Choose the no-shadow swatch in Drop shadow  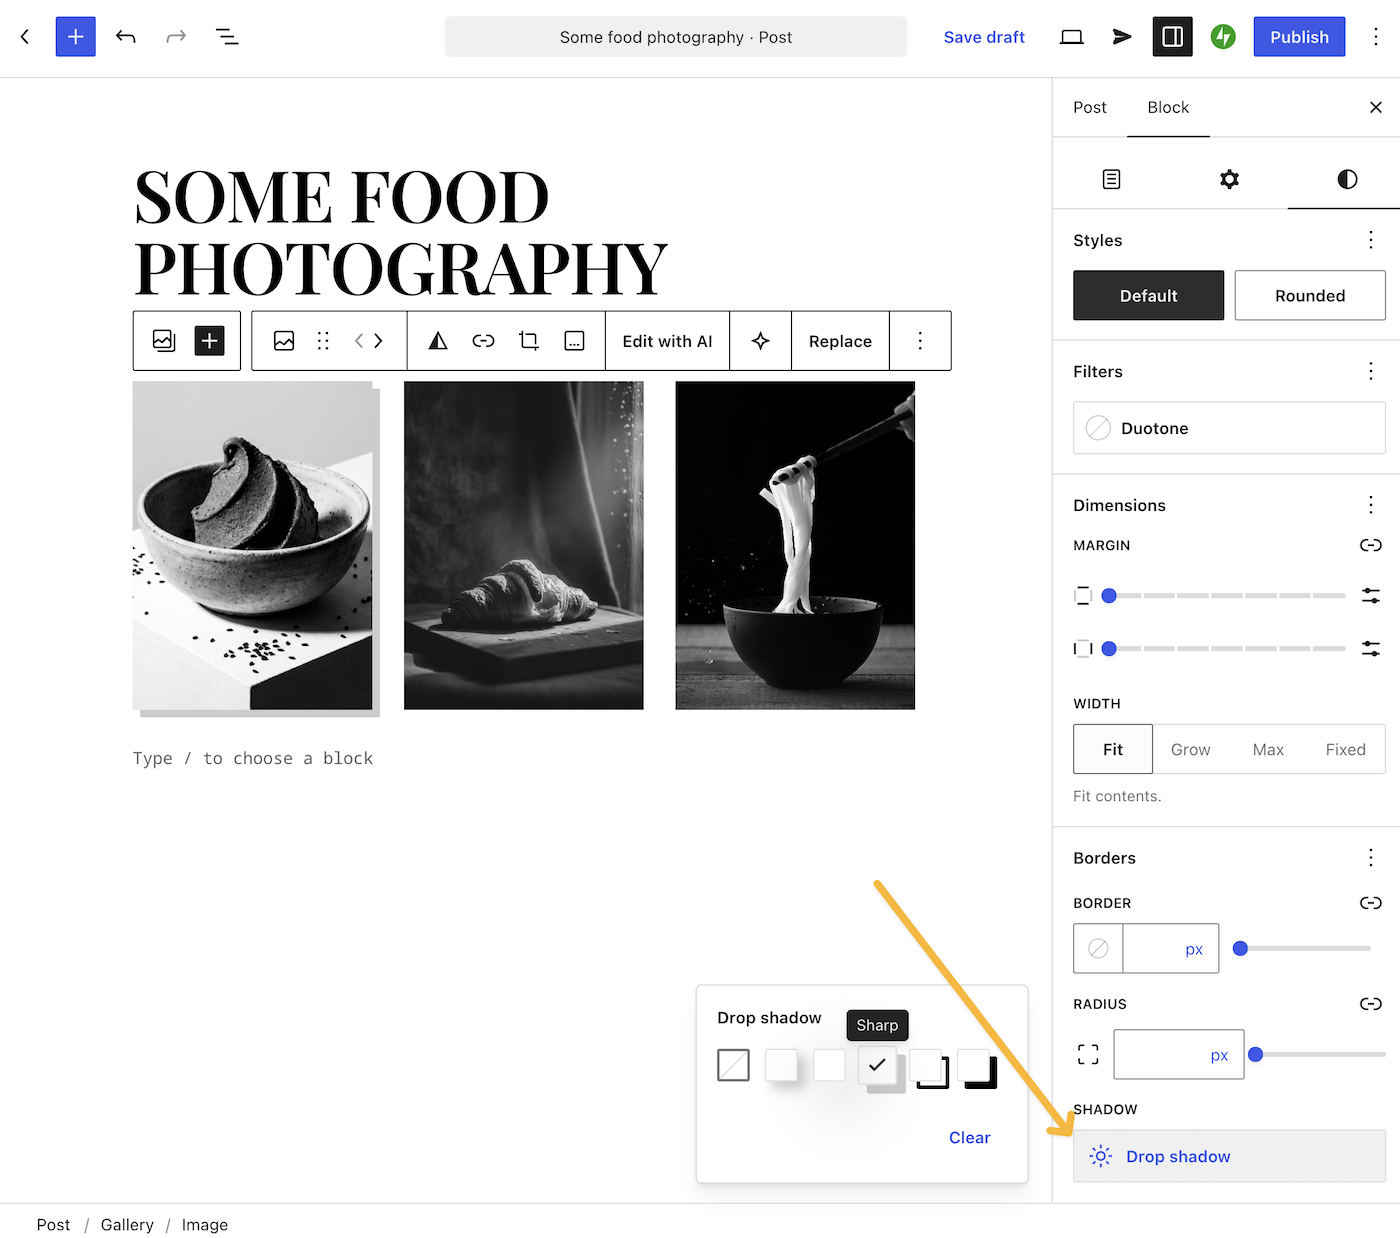click(x=733, y=1065)
